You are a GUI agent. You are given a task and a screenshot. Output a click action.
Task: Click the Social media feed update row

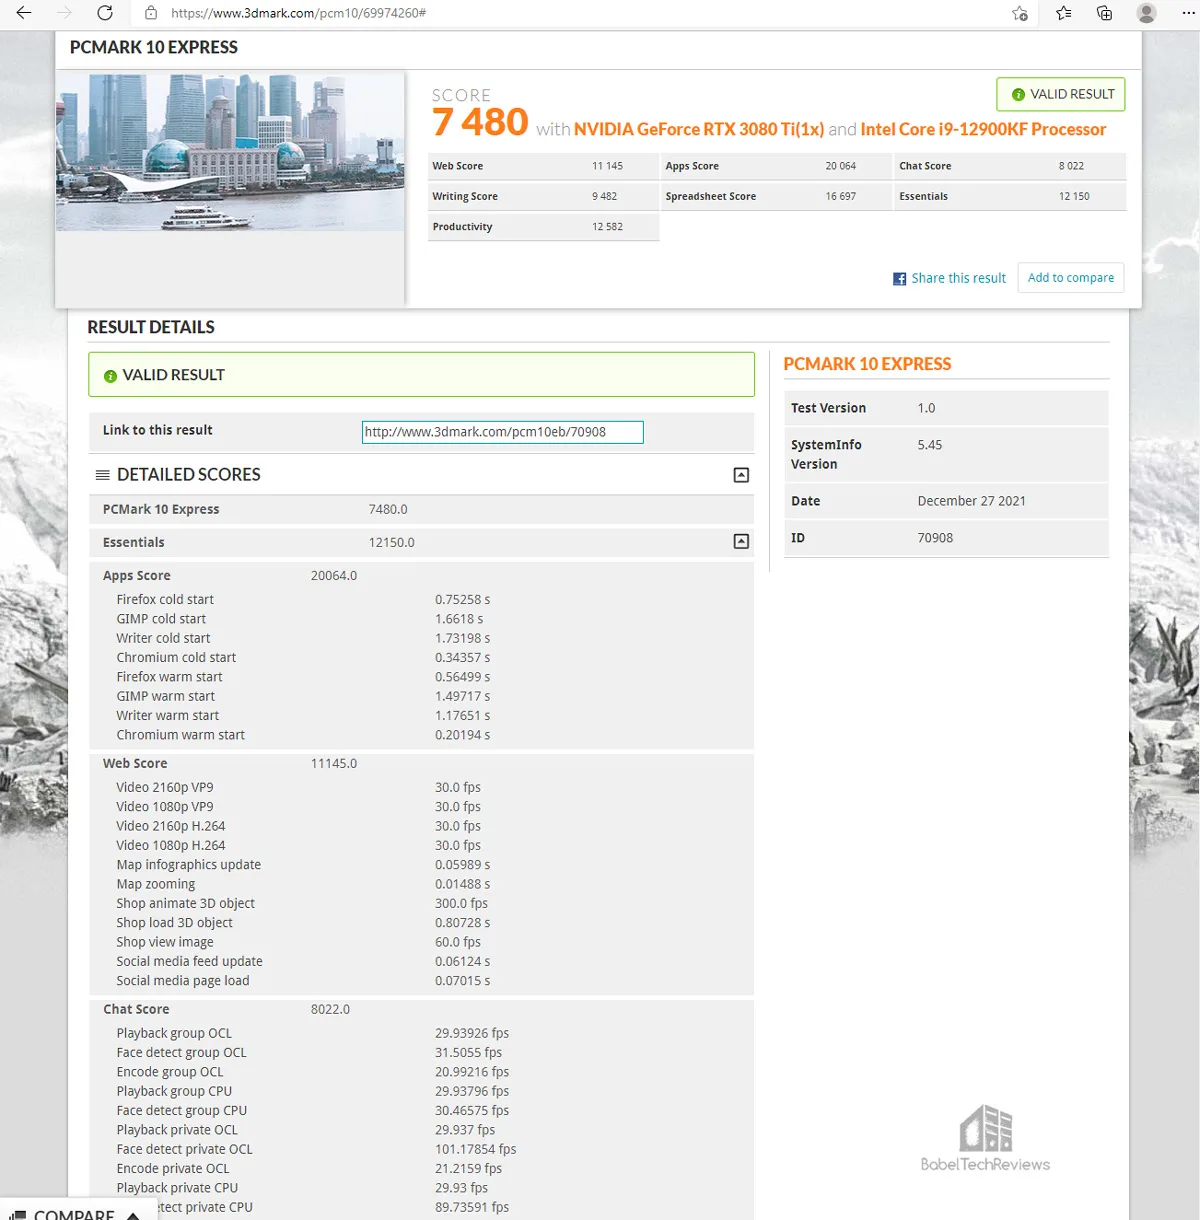pos(421,962)
